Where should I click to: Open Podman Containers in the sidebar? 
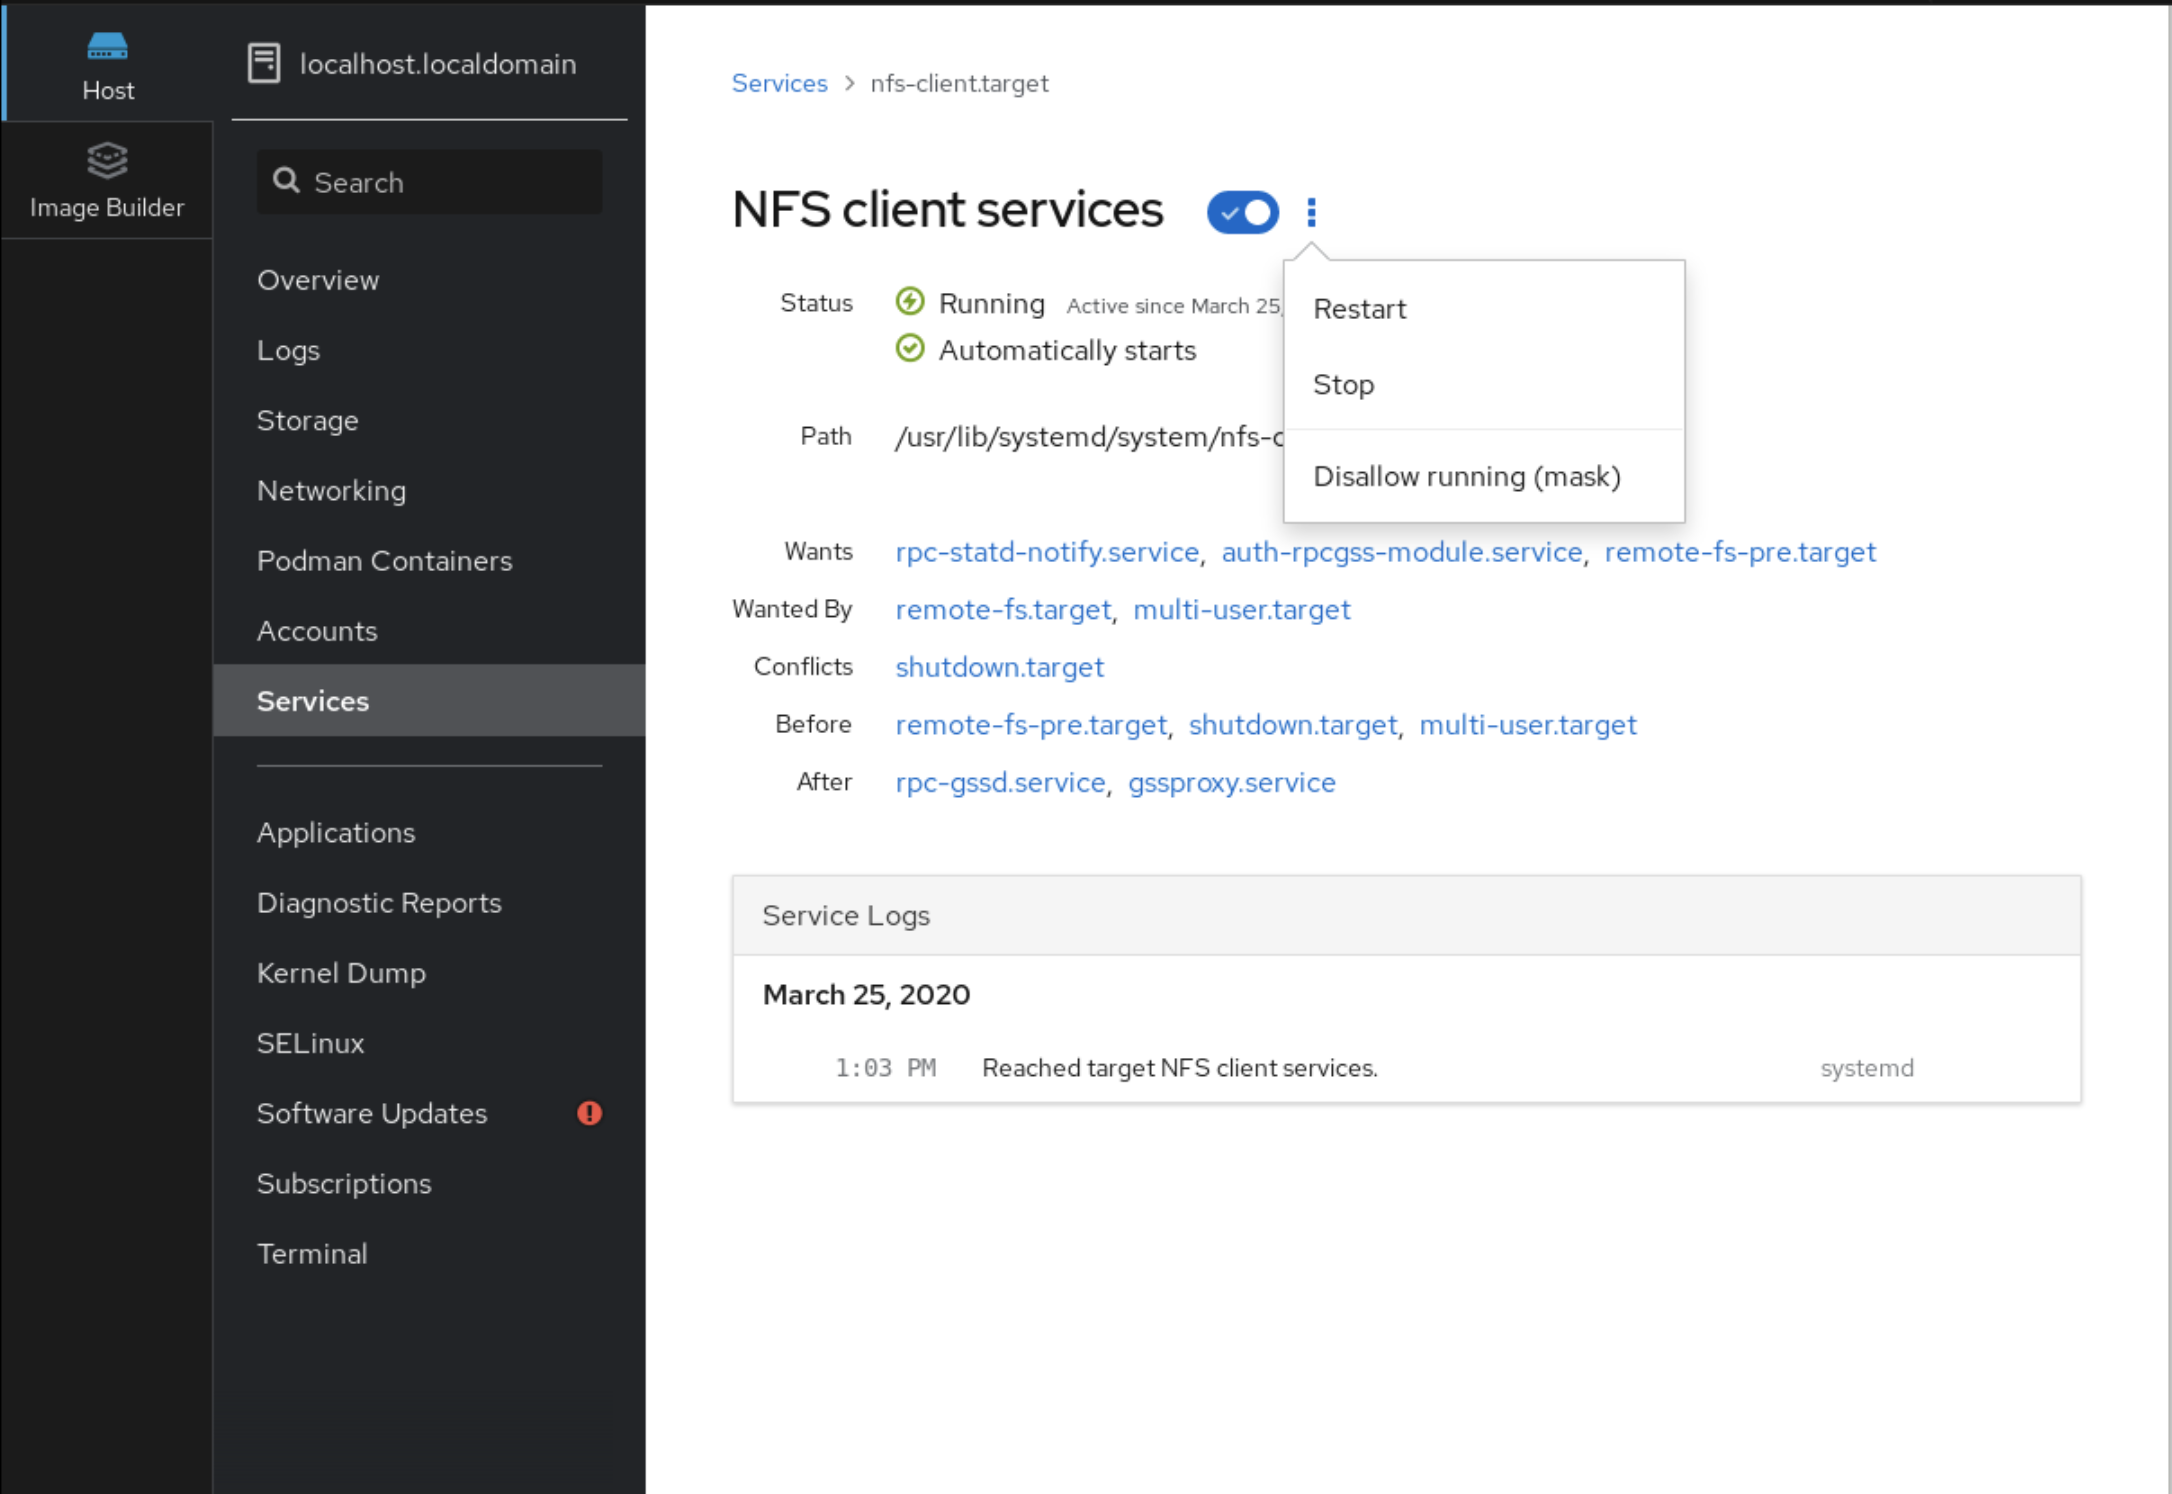pyautogui.click(x=384, y=561)
